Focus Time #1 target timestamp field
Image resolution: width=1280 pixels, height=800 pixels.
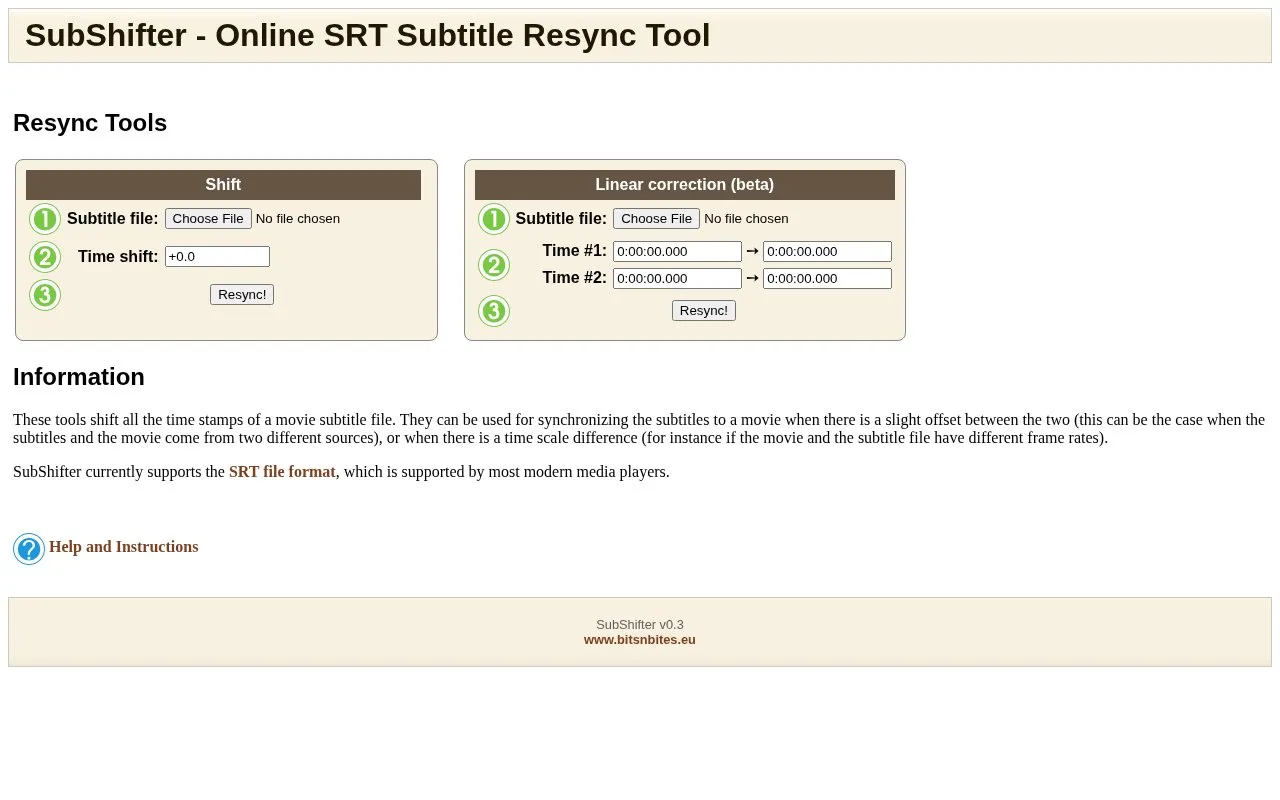827,252
